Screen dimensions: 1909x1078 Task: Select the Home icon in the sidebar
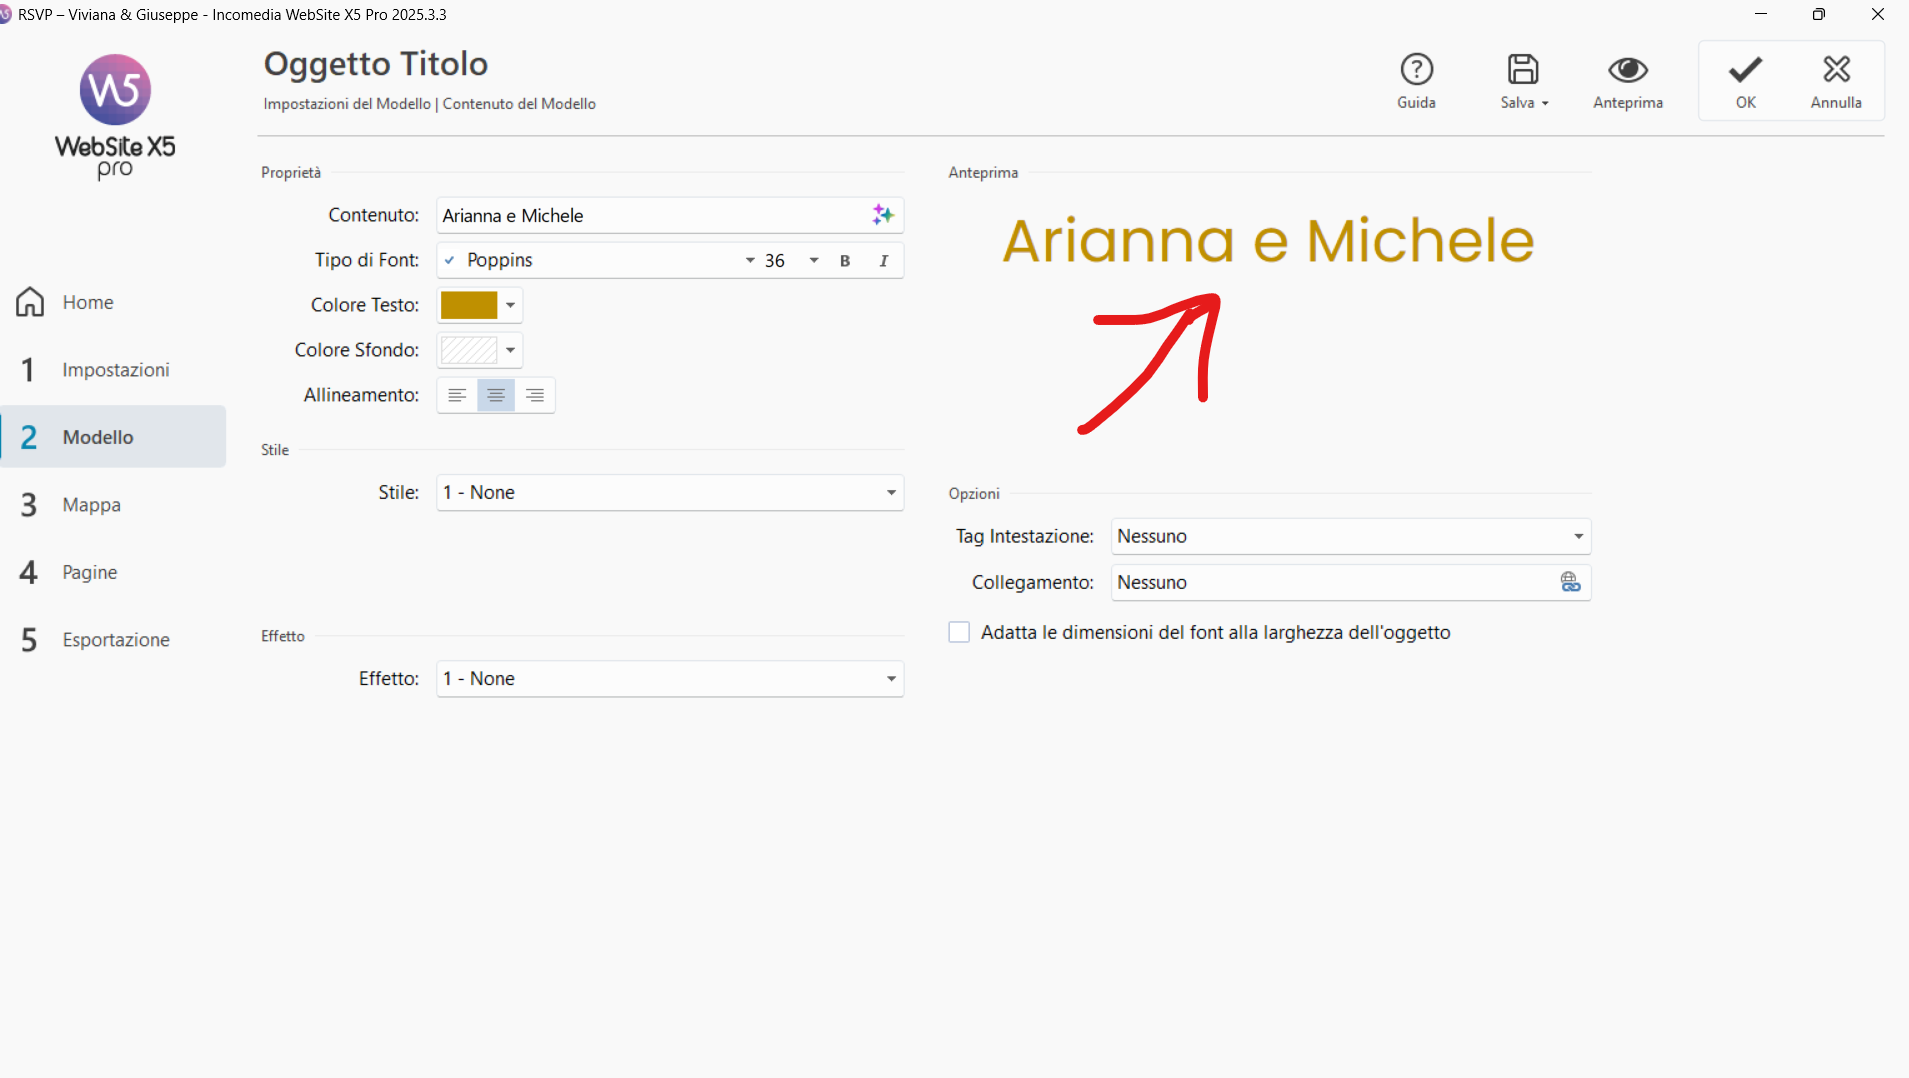(x=28, y=301)
